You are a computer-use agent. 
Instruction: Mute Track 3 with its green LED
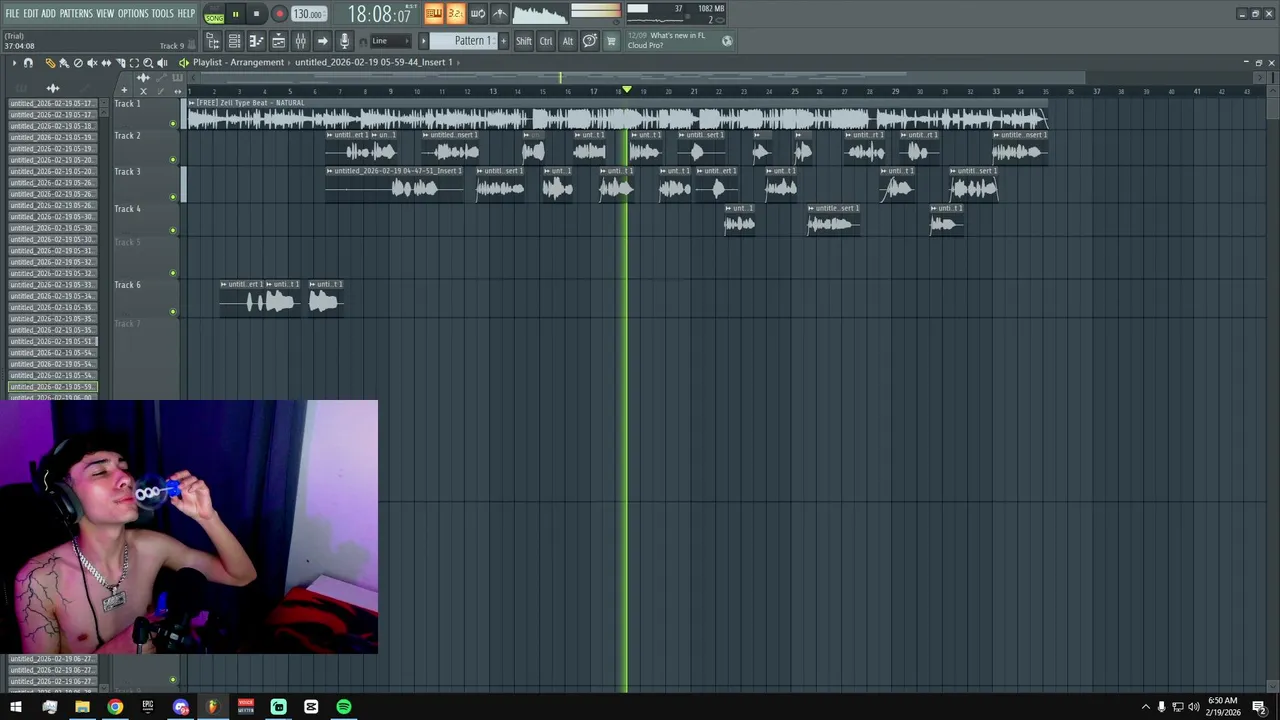[173, 196]
